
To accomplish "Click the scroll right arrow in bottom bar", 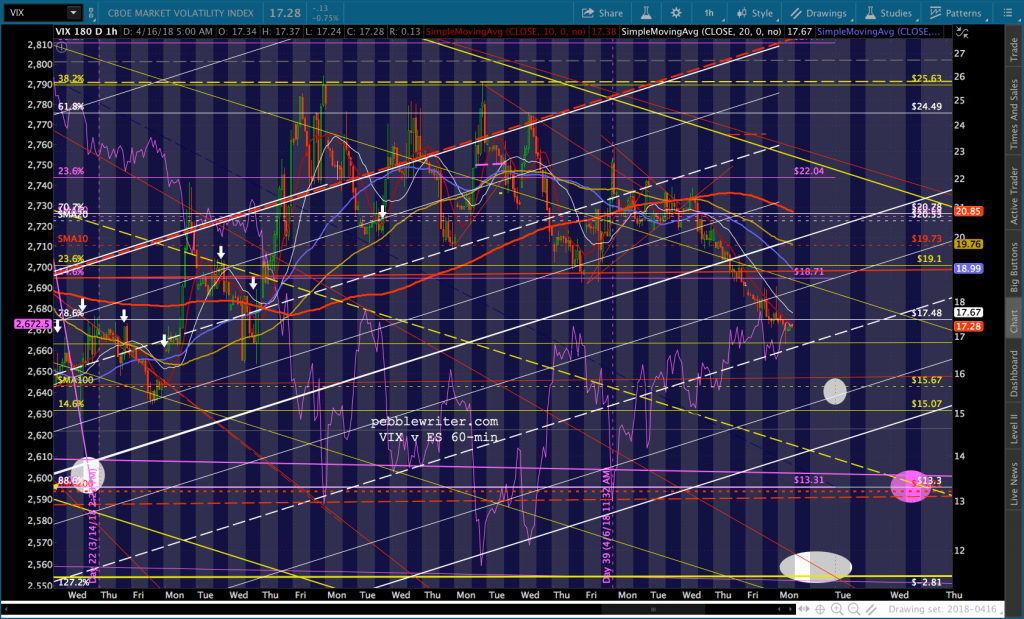I will click(x=790, y=609).
